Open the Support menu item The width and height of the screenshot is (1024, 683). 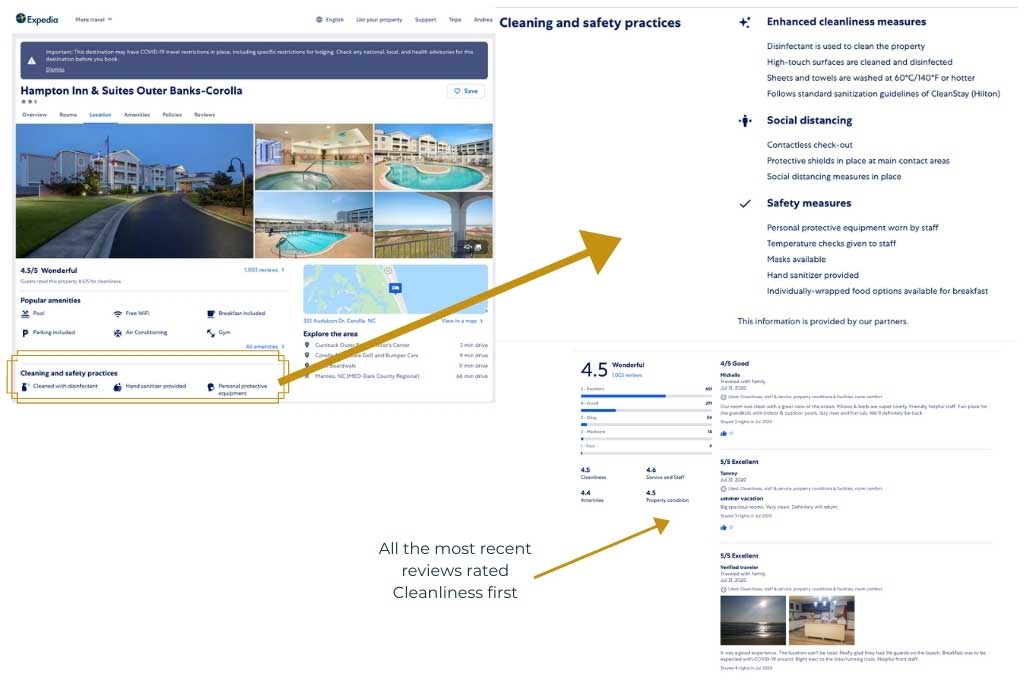point(425,20)
